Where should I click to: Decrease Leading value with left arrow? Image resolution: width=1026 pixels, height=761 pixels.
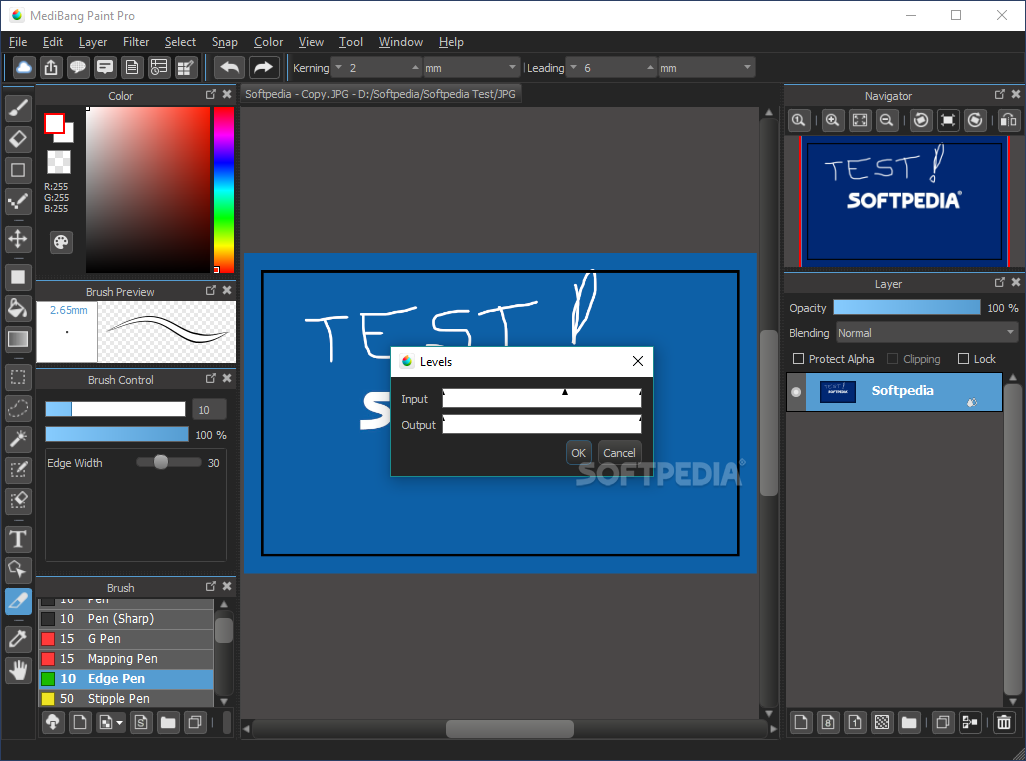click(573, 67)
